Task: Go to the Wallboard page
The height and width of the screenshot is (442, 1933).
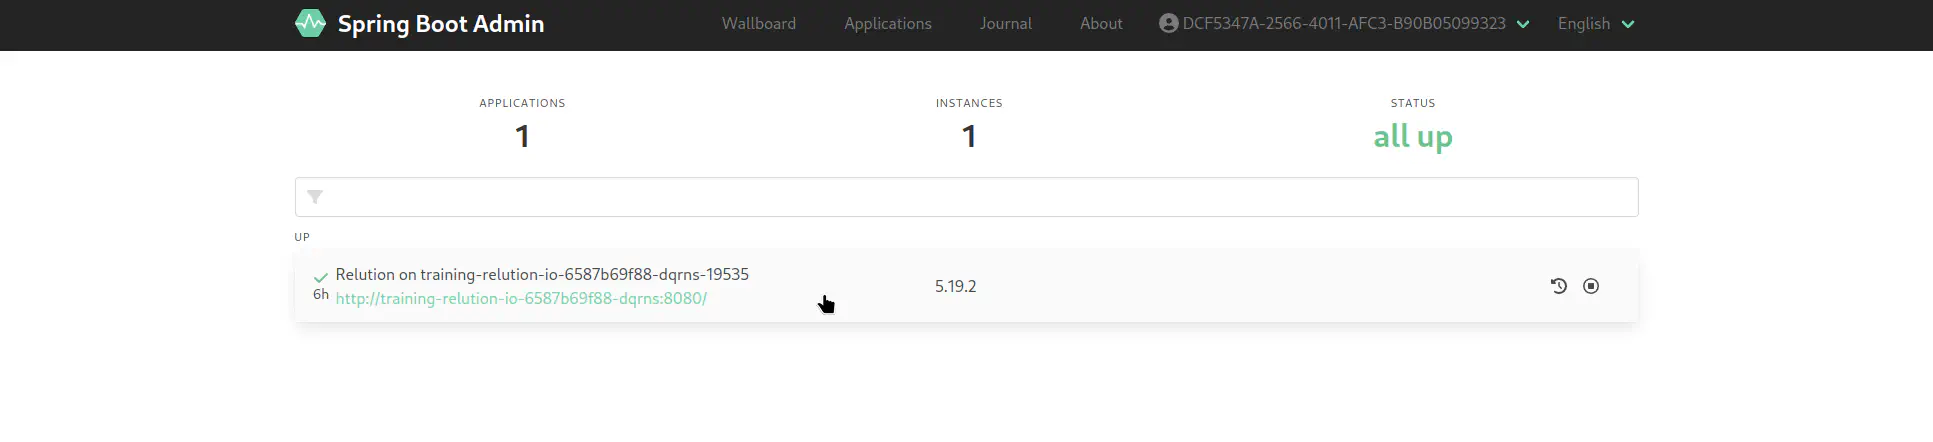Action: (758, 23)
